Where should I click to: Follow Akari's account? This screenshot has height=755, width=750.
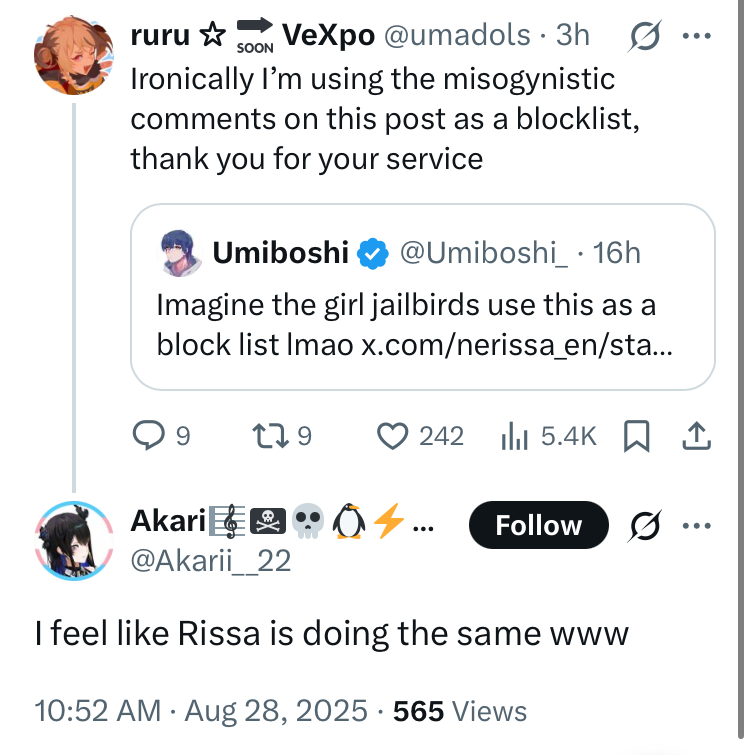pos(539,525)
